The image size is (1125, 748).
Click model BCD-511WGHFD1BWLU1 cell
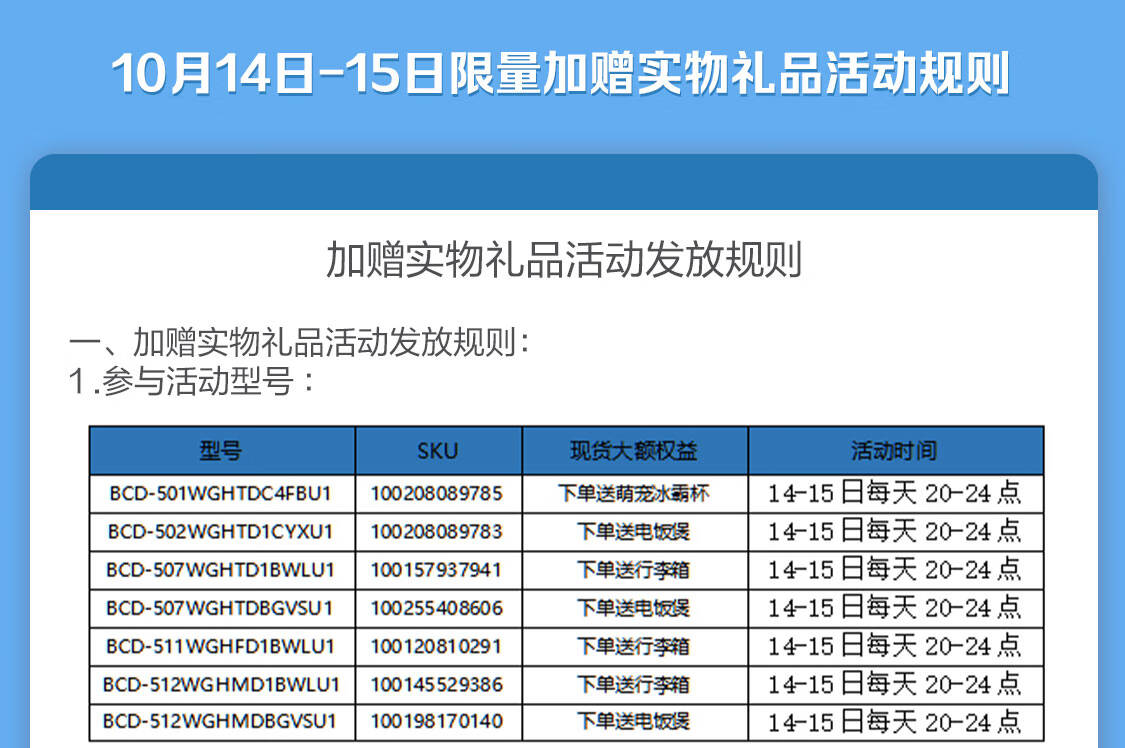[x=221, y=646]
